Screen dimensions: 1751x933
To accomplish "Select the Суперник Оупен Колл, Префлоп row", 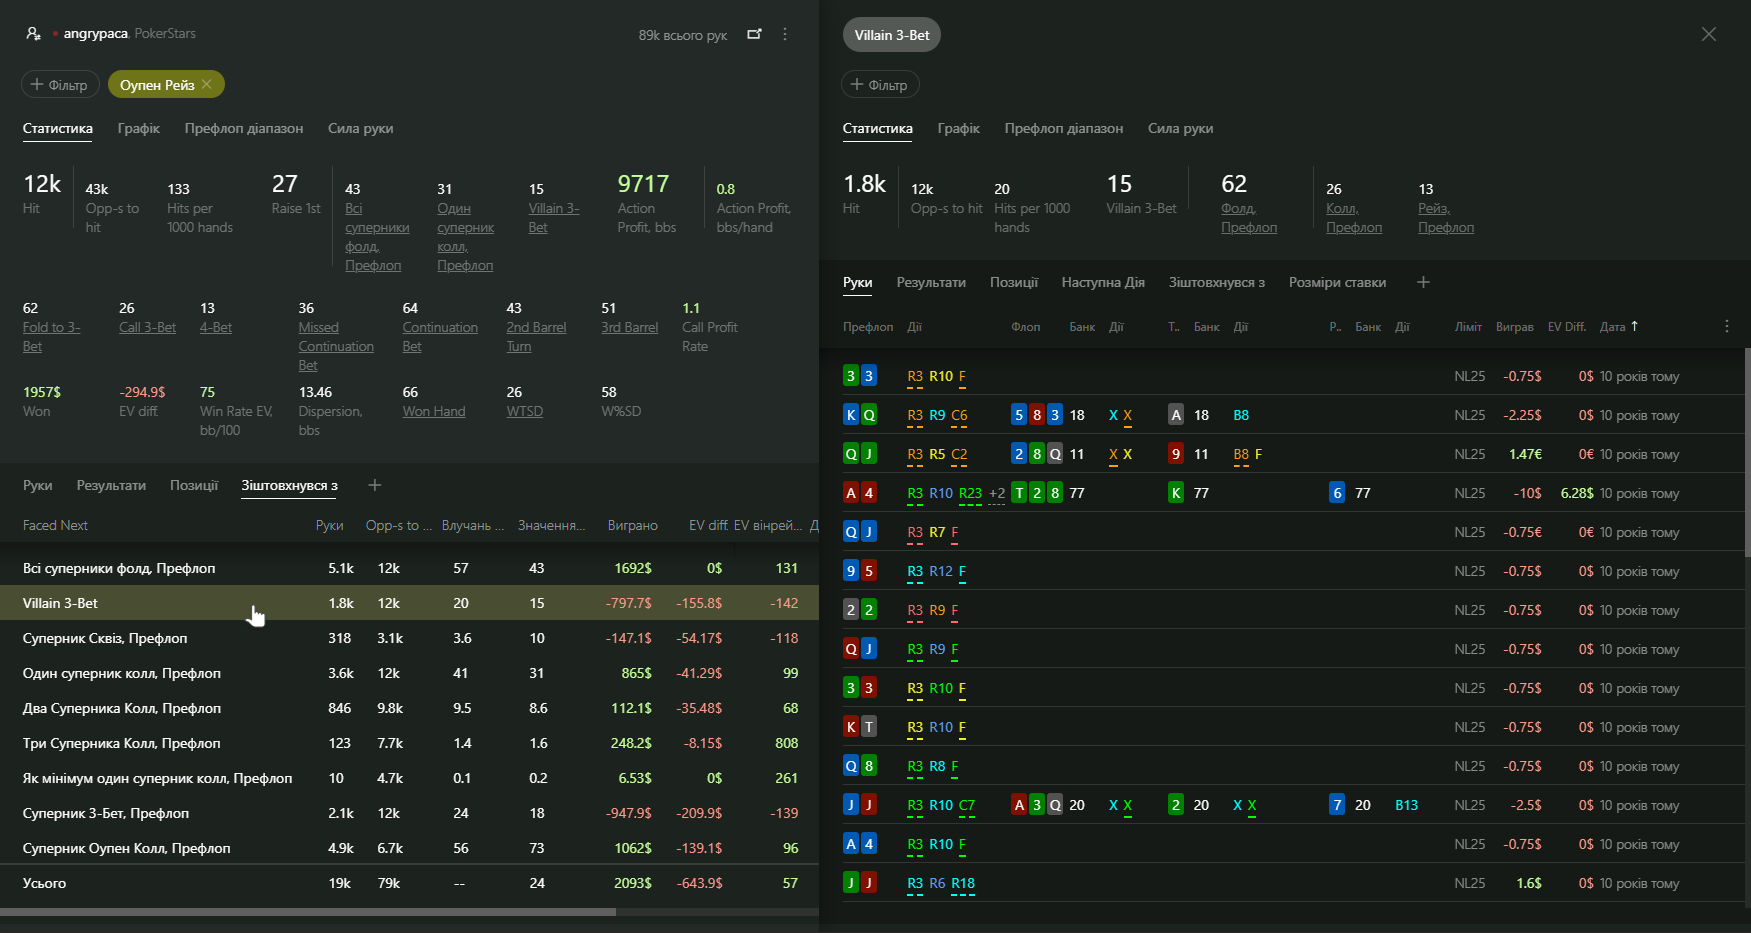I will [x=409, y=848].
